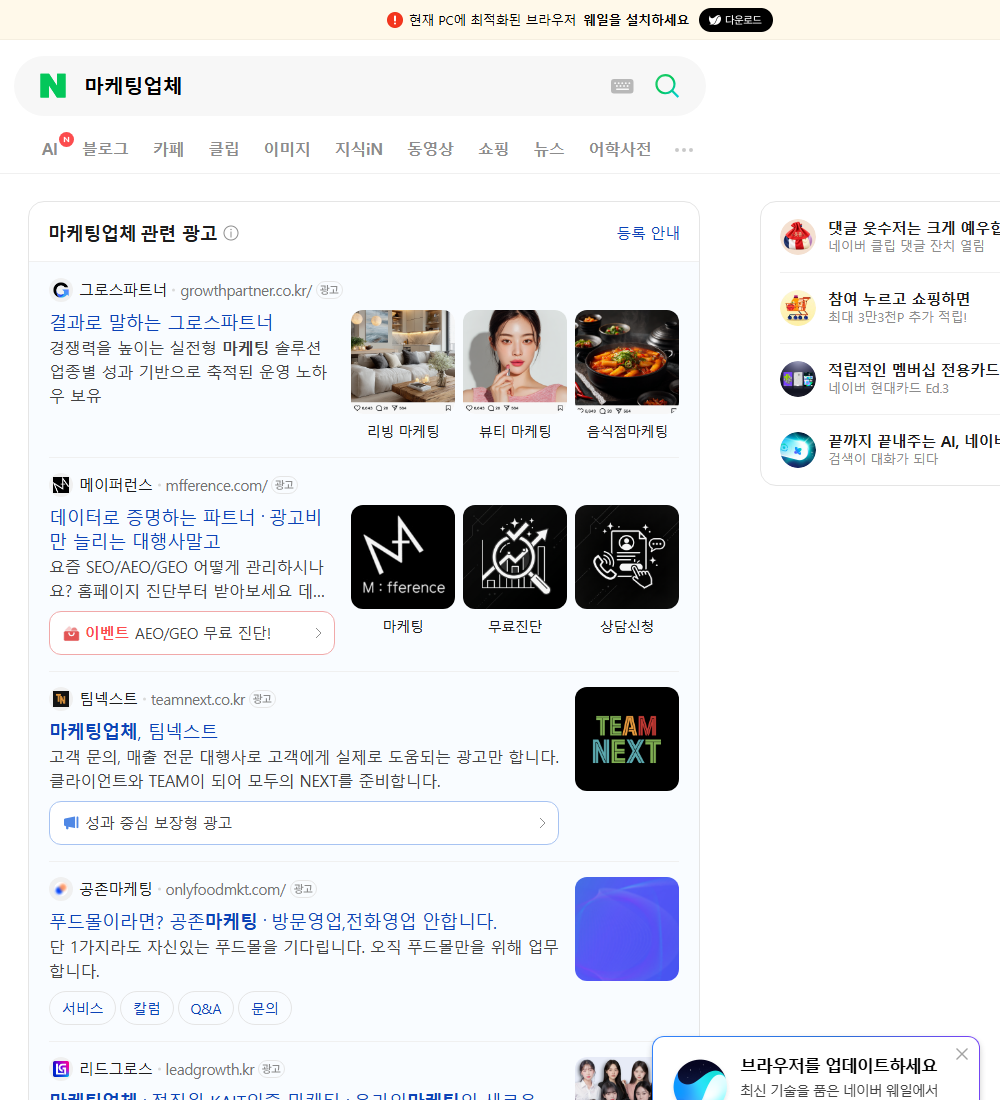
Task: Switch to the 어학사전 tab
Action: click(620, 149)
